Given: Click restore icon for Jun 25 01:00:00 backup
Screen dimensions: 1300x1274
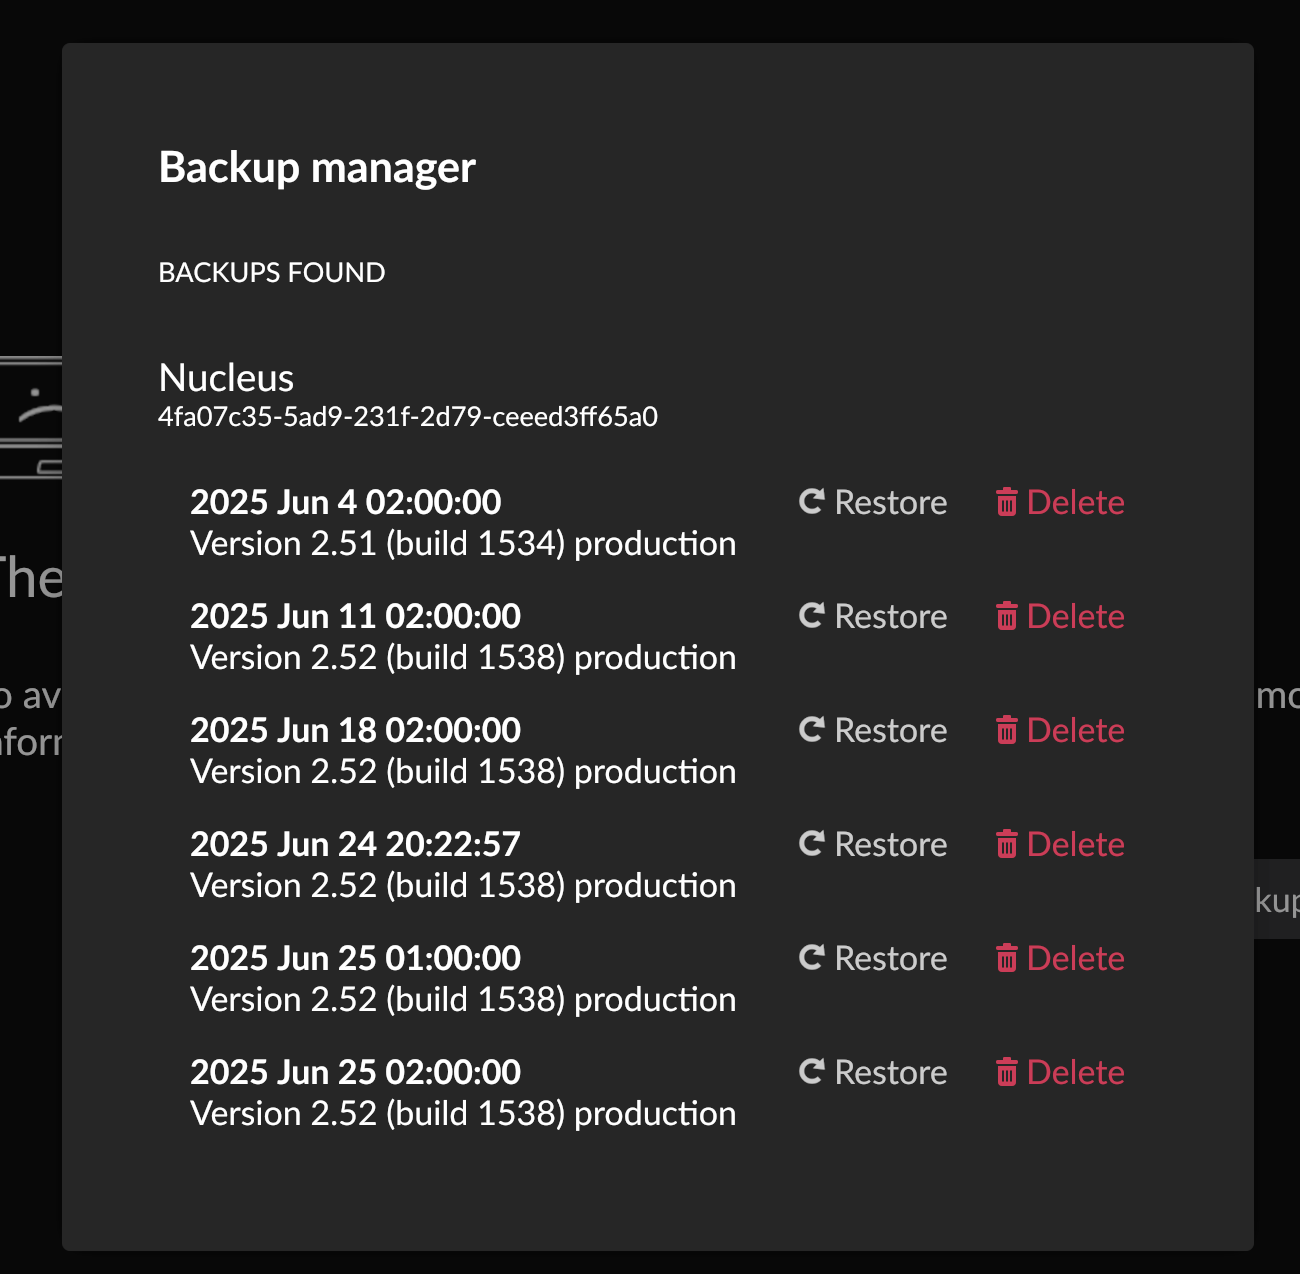Looking at the screenshot, I should pyautogui.click(x=811, y=958).
